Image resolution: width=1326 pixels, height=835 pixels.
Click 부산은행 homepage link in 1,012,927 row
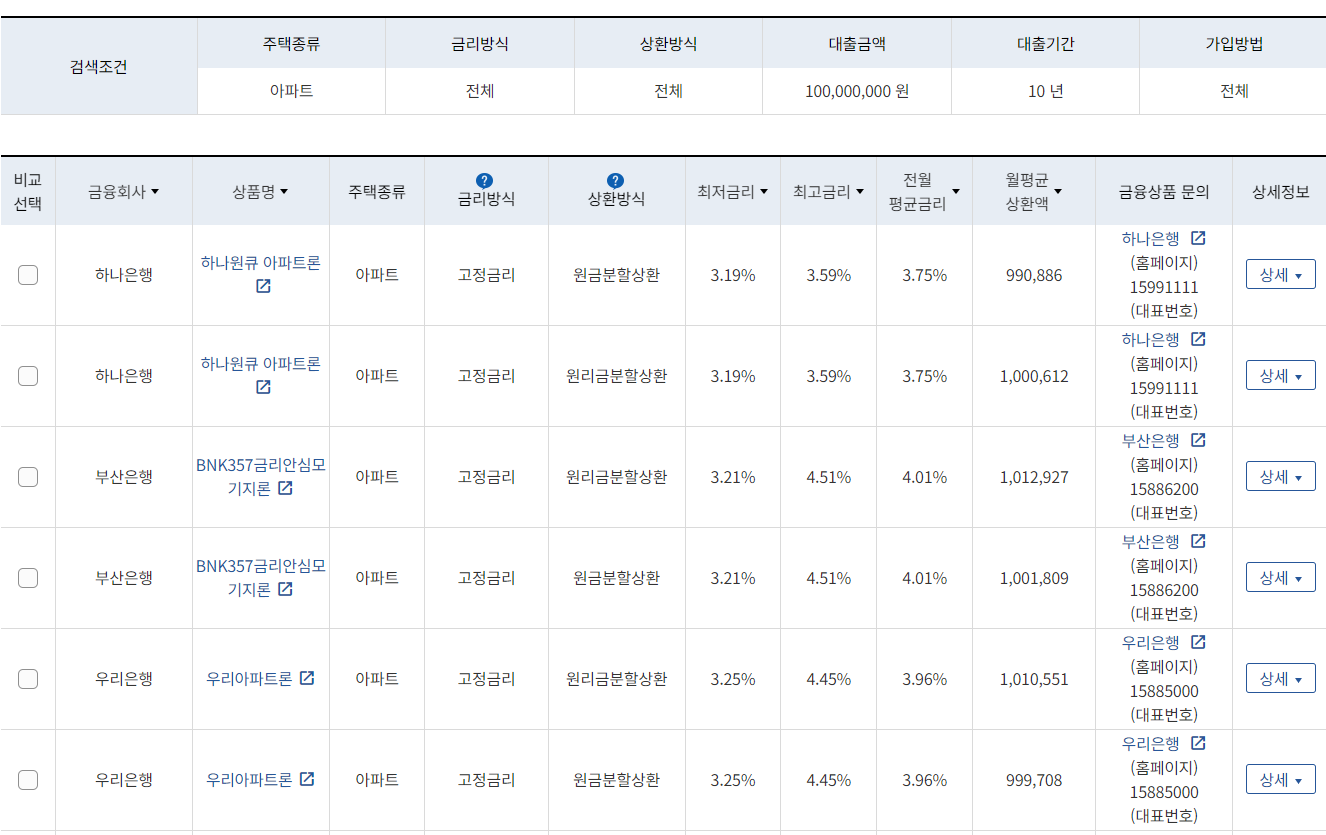[x=1151, y=441]
